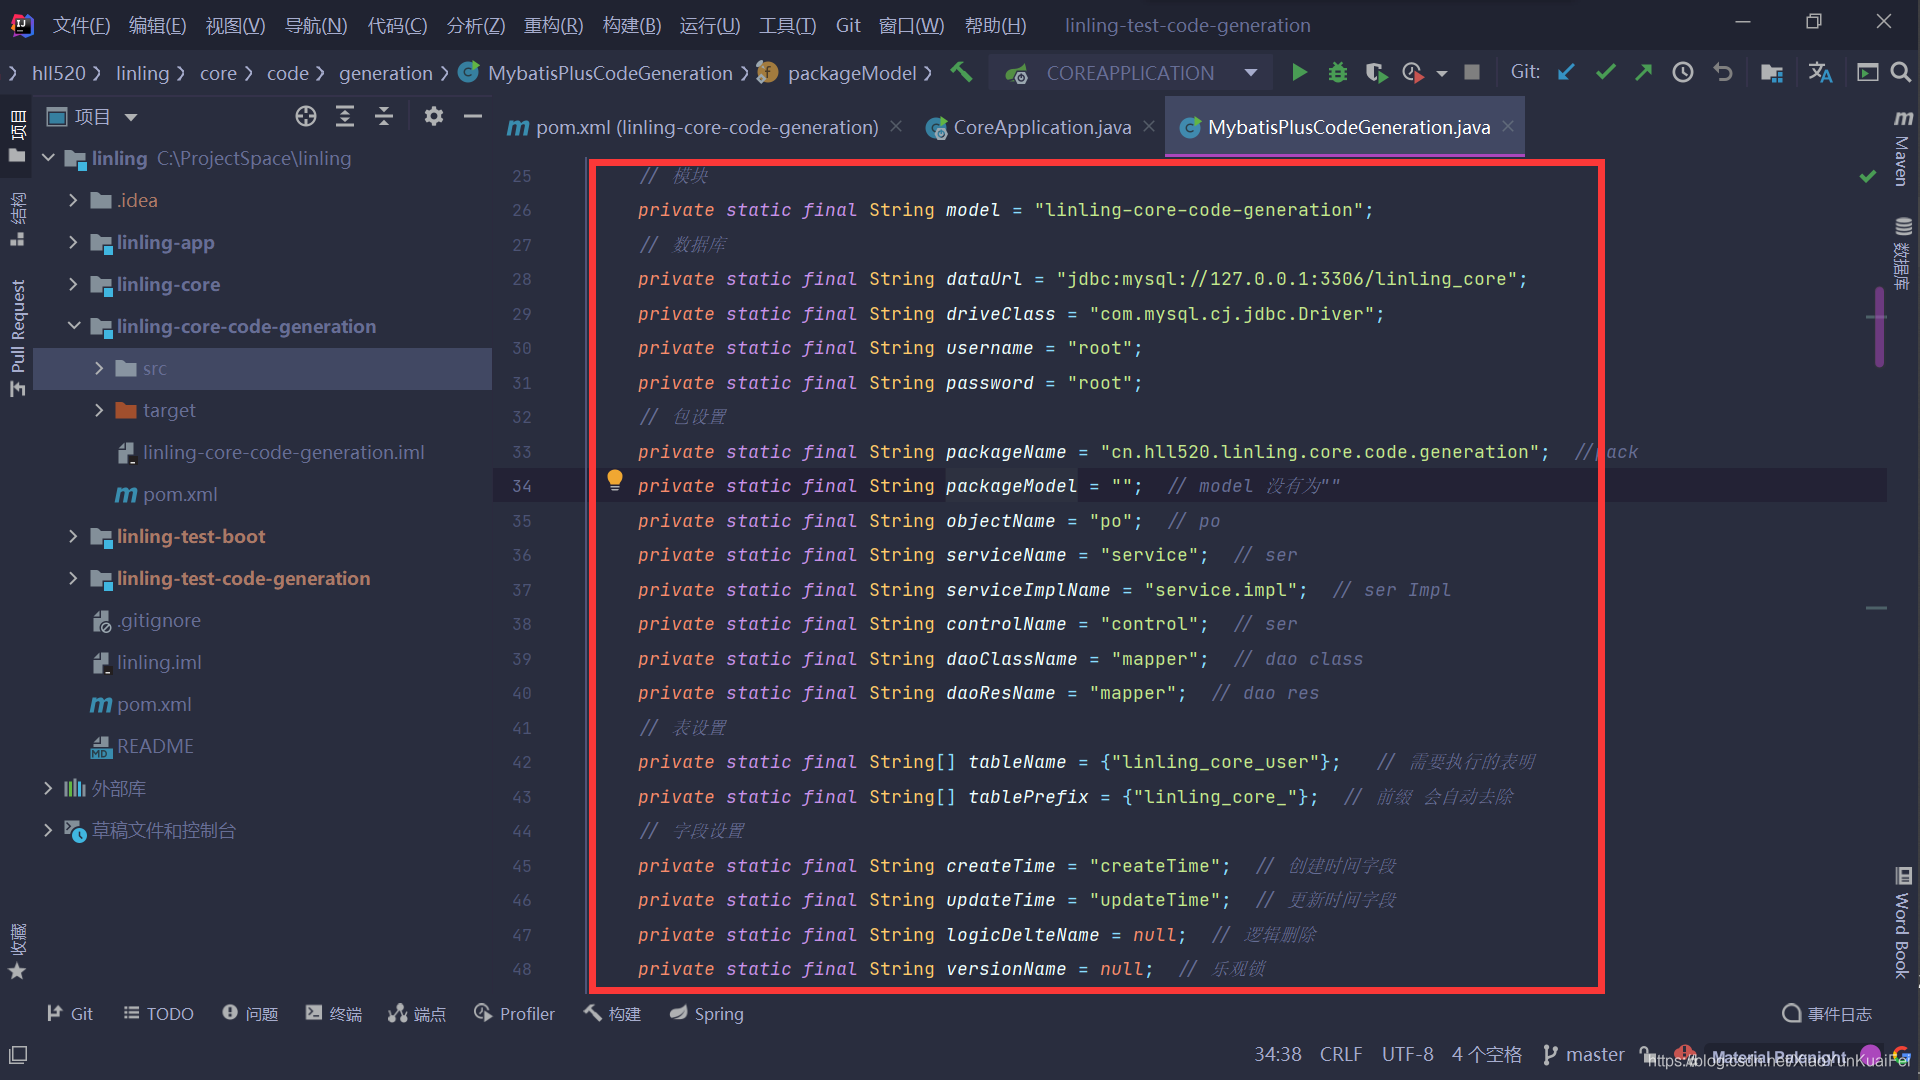
Task: Open the TODO tool window
Action: click(x=159, y=1014)
